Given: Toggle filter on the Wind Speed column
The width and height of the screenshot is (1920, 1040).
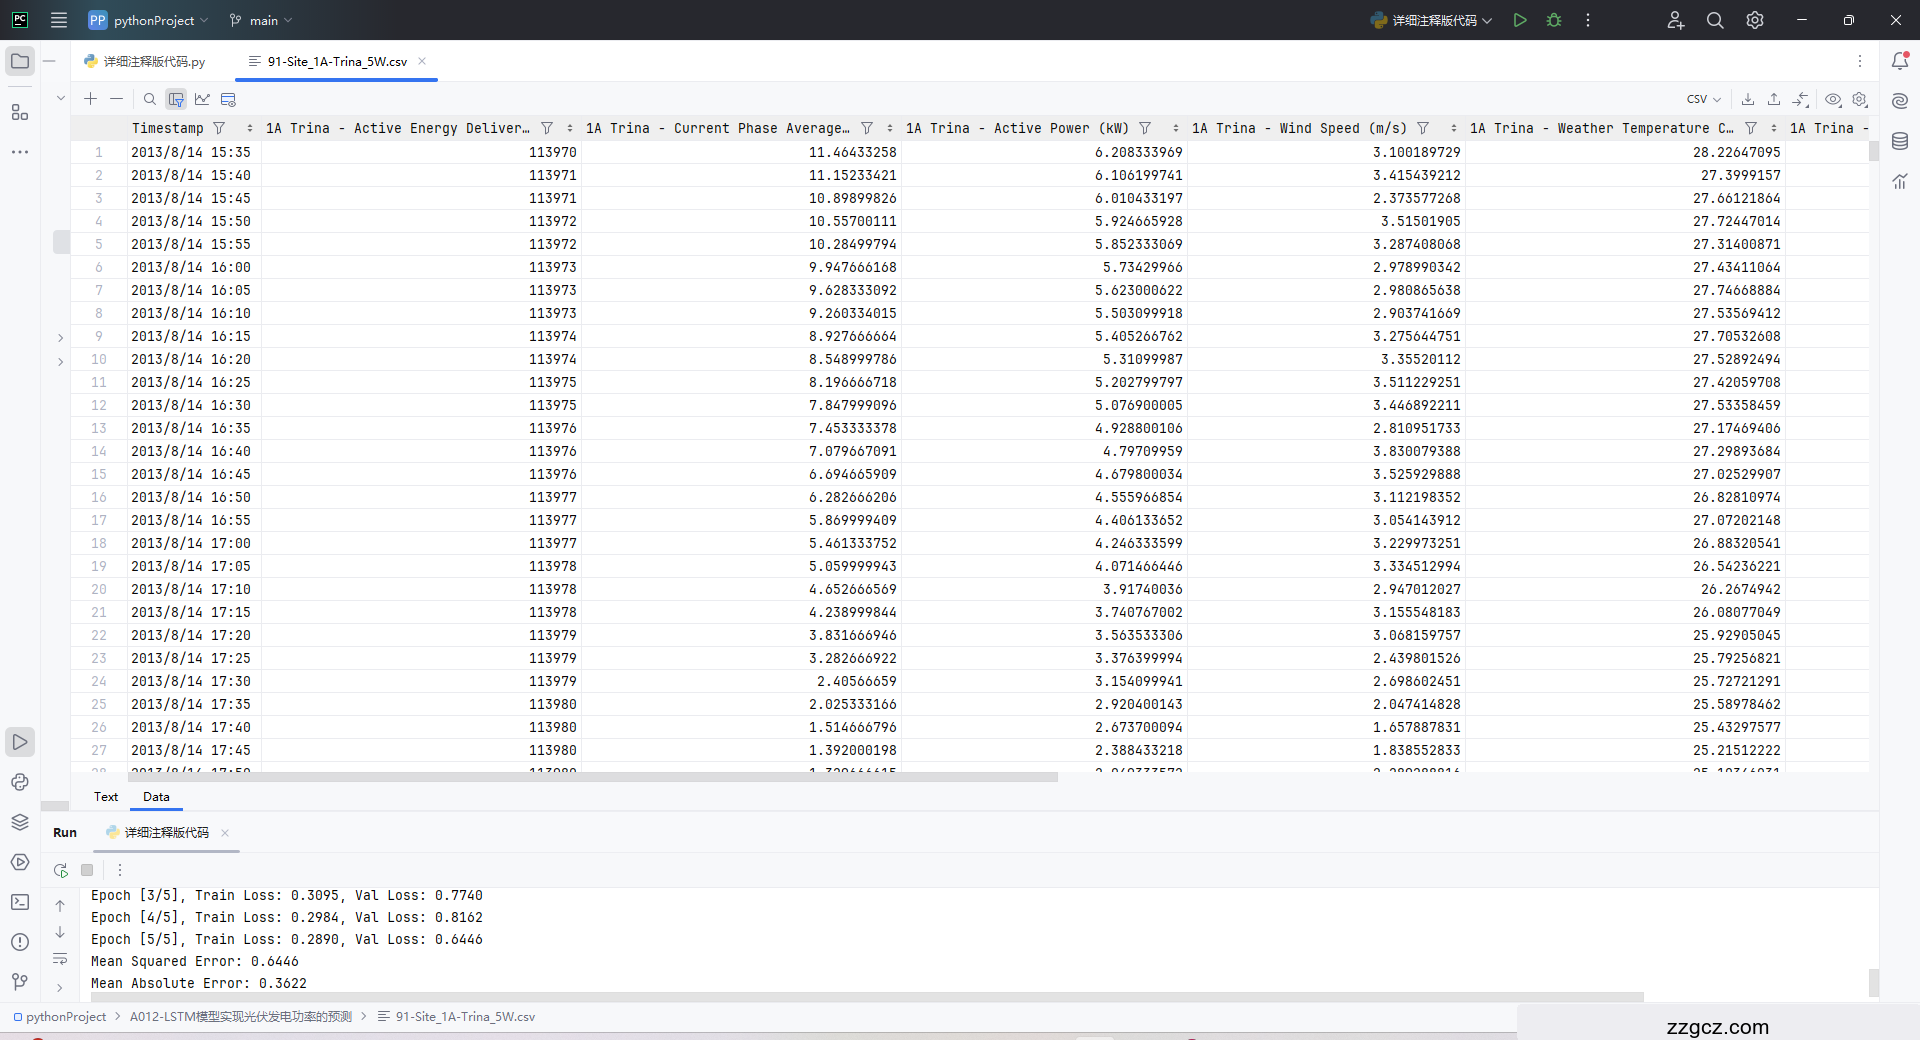Looking at the screenshot, I should click(x=1422, y=128).
